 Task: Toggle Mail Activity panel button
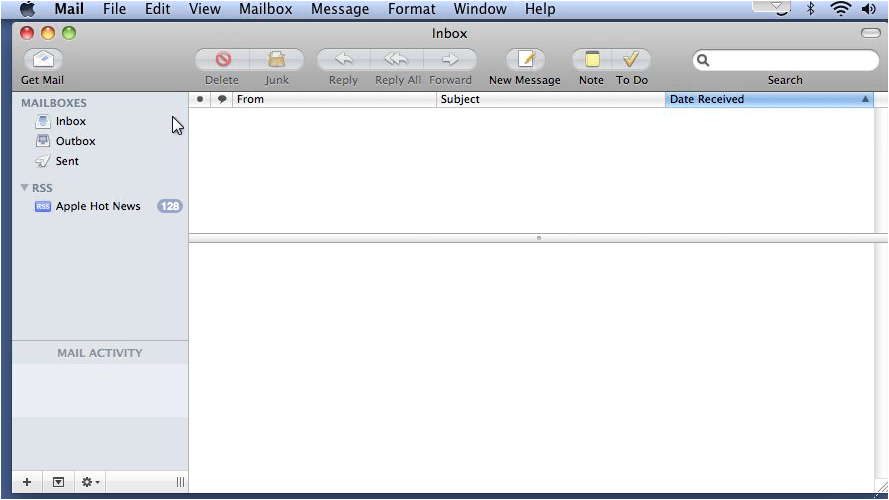click(58, 482)
